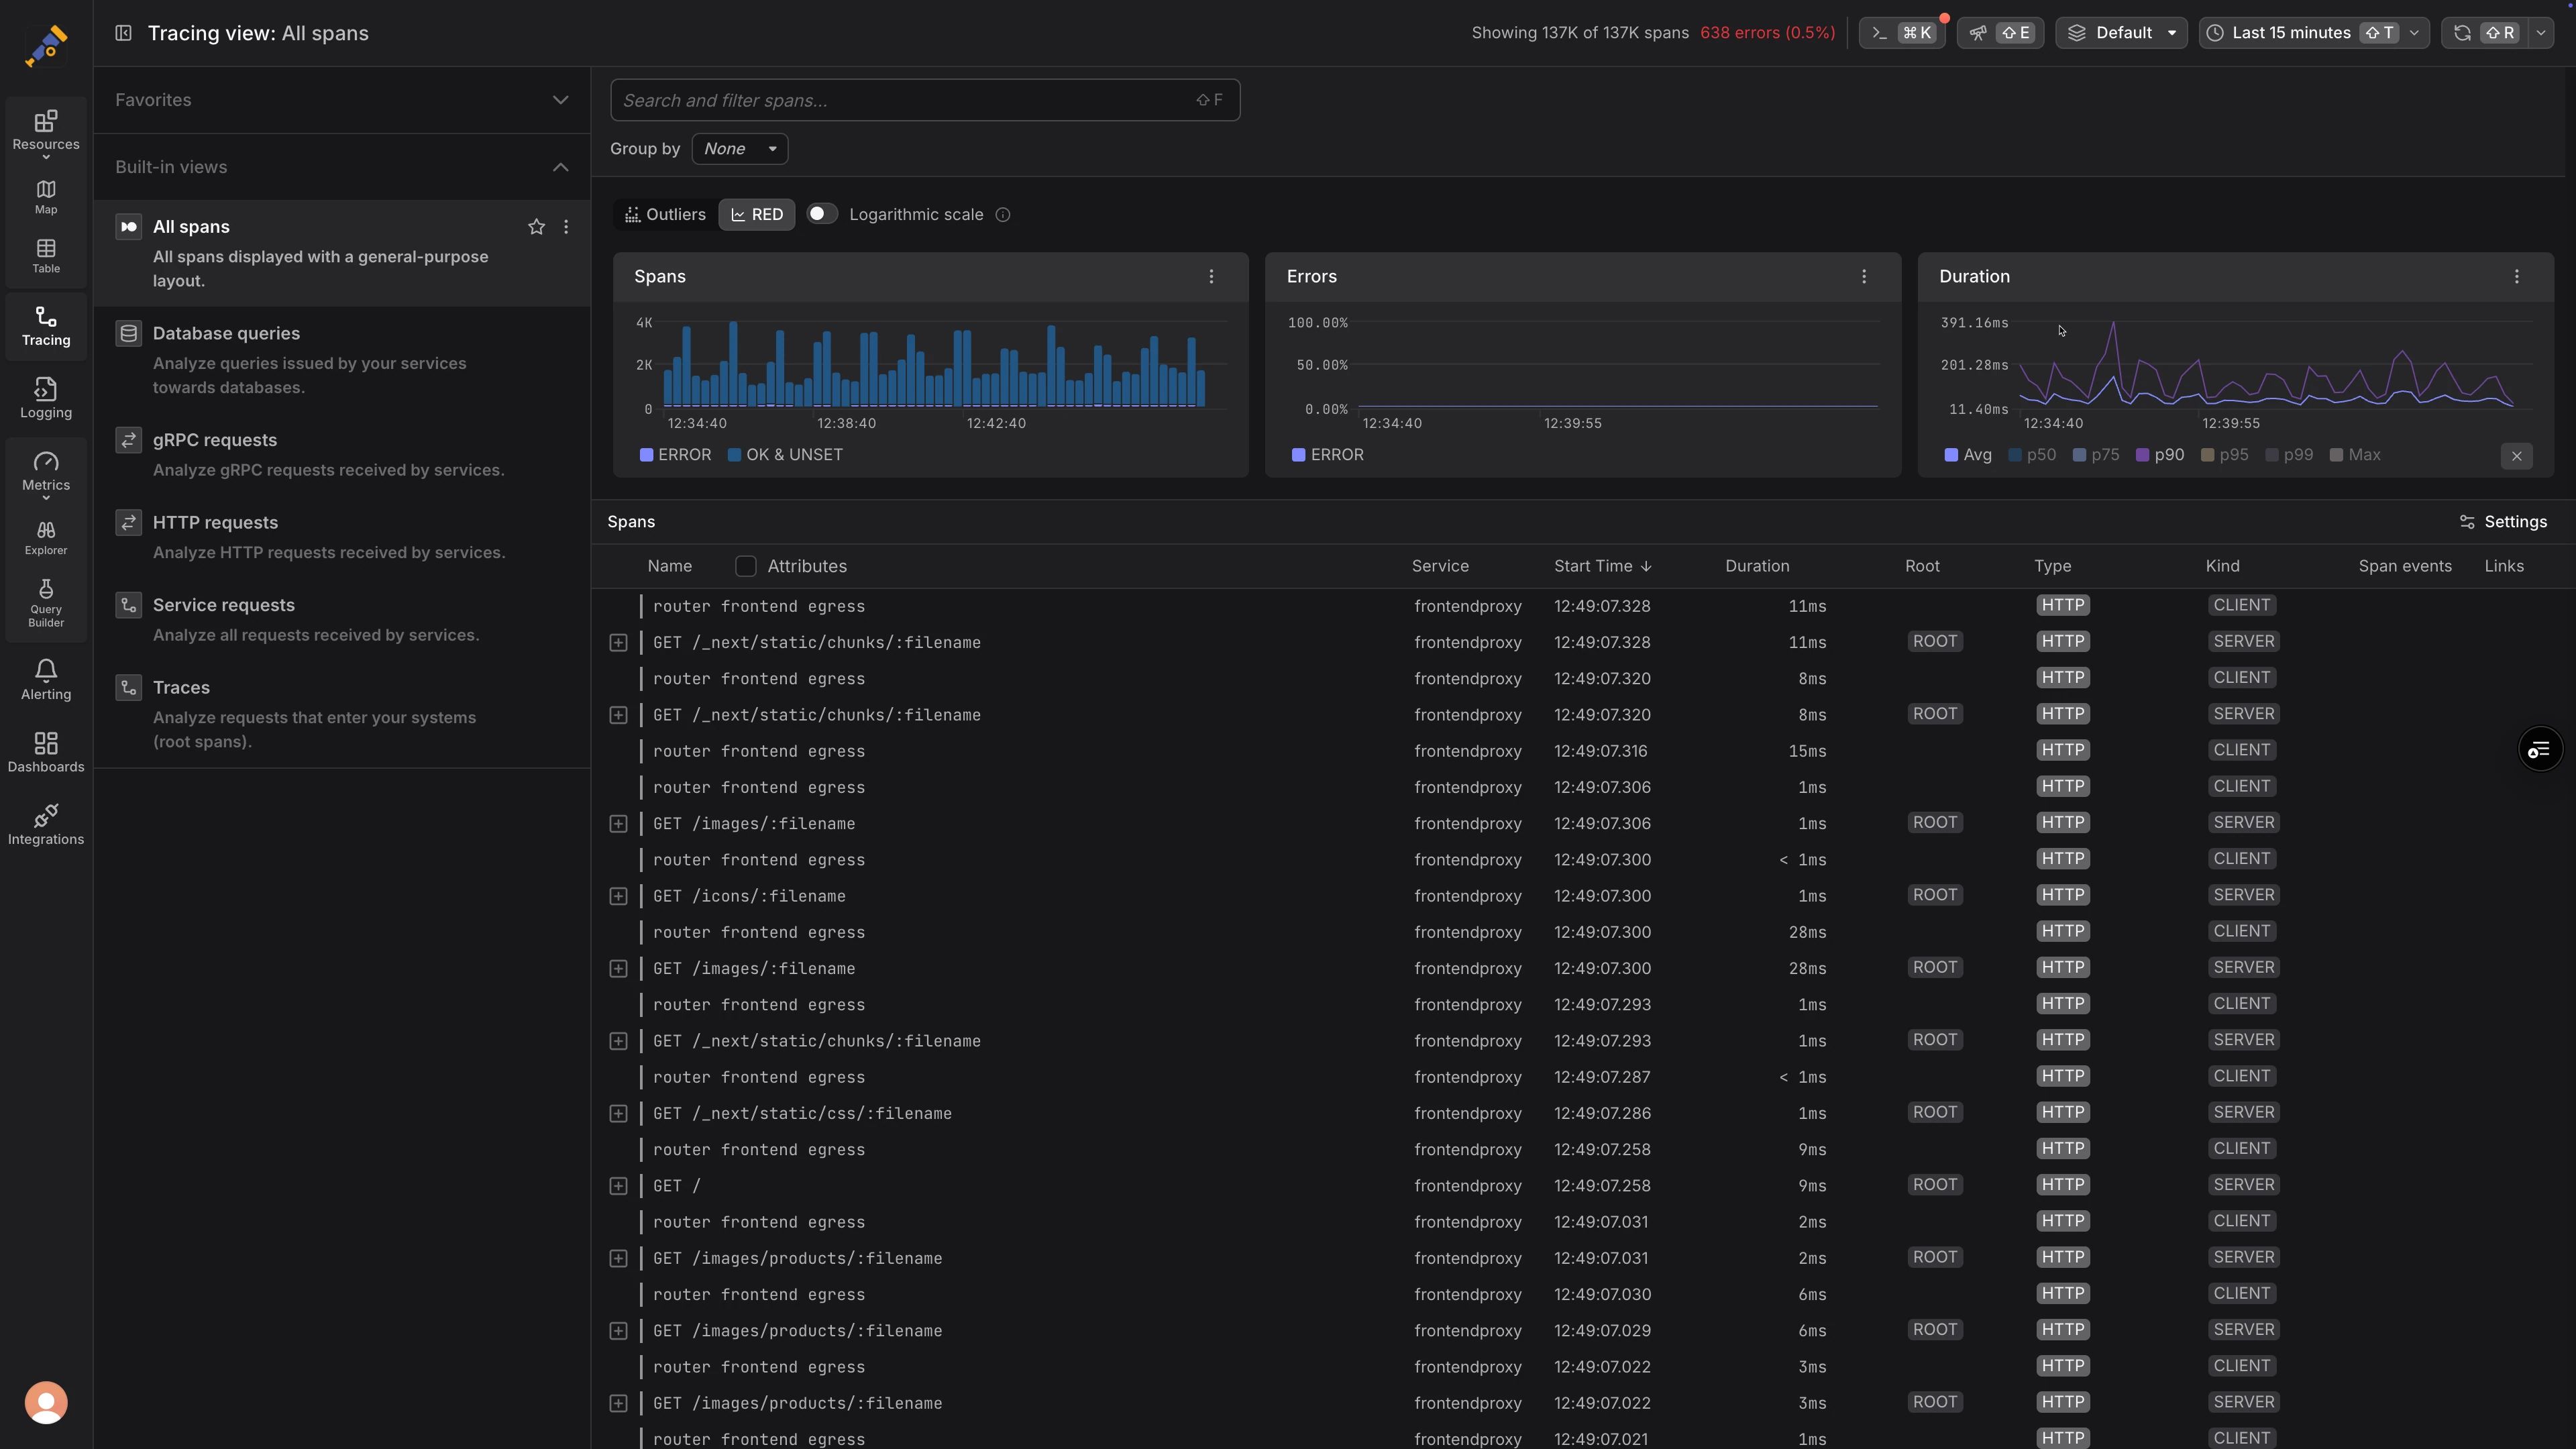Image resolution: width=2576 pixels, height=1449 pixels.
Task: Go to Logging in the sidebar
Action: coord(45,397)
